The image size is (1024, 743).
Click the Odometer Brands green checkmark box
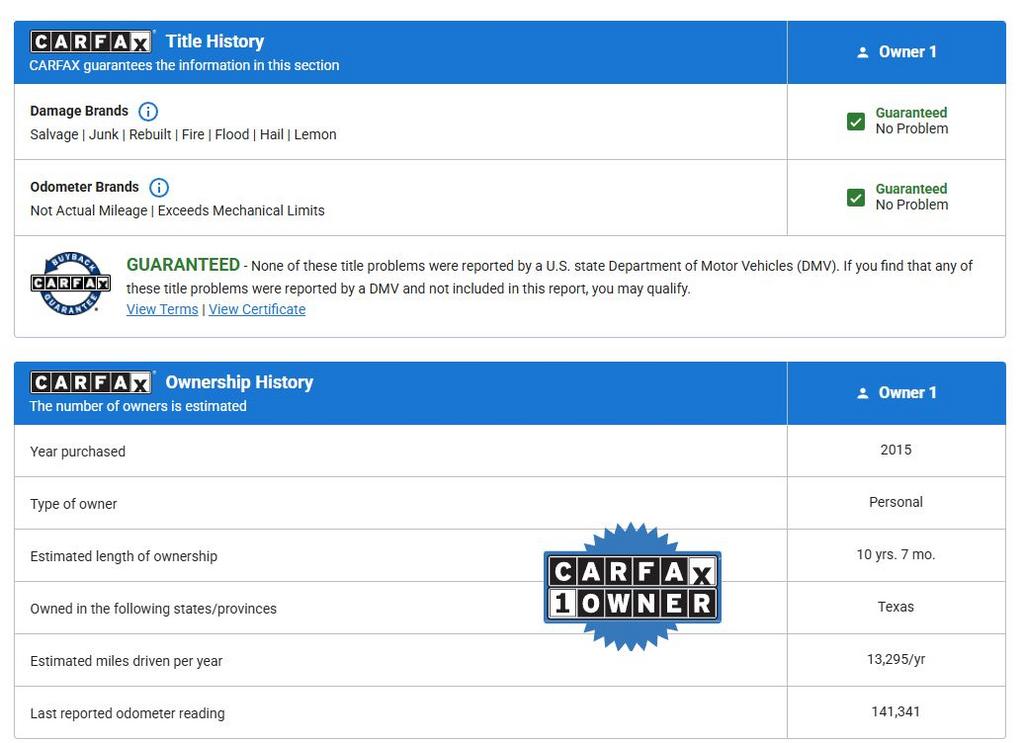point(856,197)
